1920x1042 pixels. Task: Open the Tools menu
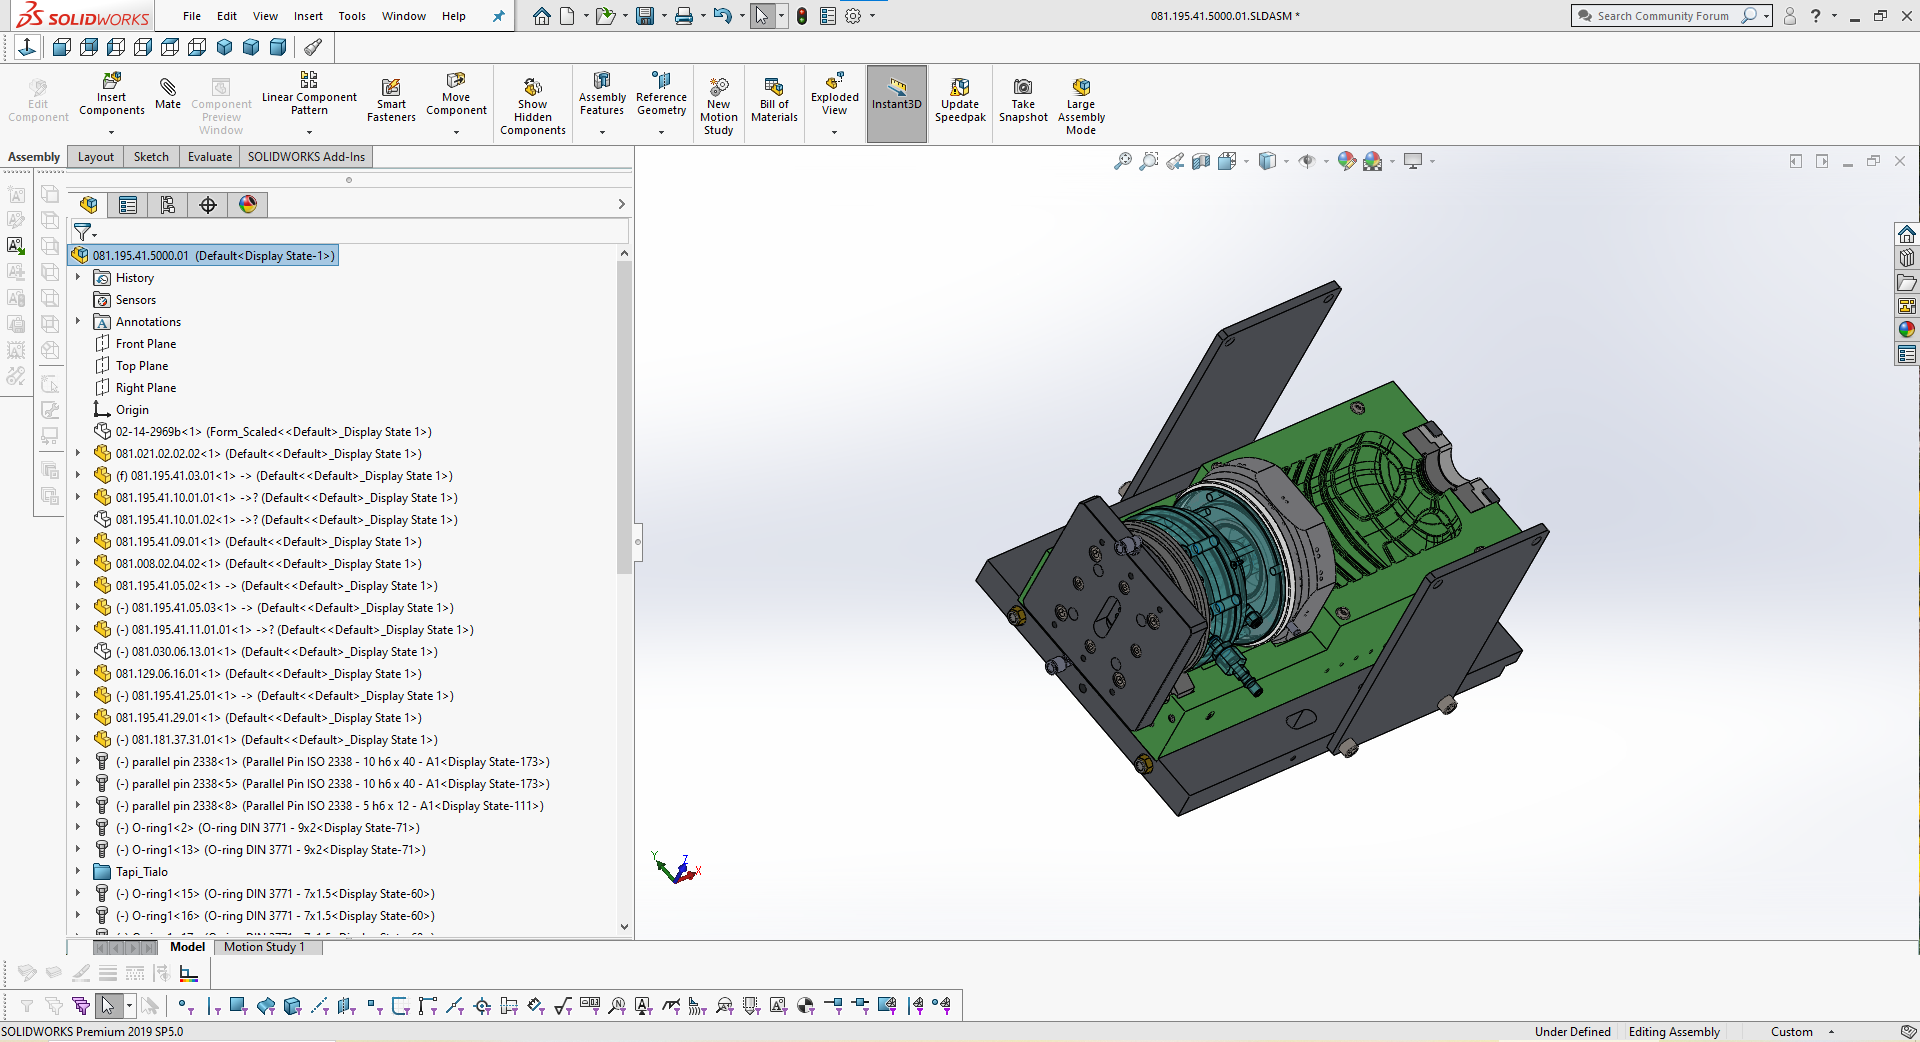click(351, 16)
